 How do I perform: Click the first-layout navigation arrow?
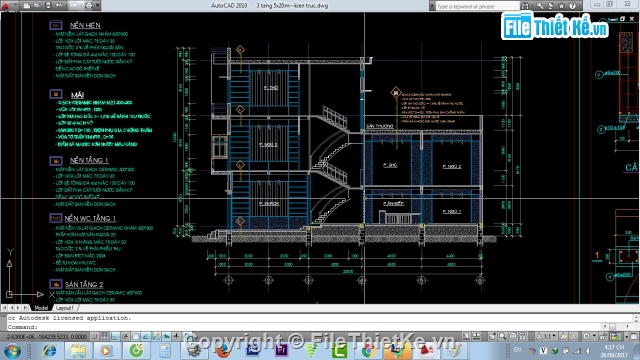(x=4, y=308)
